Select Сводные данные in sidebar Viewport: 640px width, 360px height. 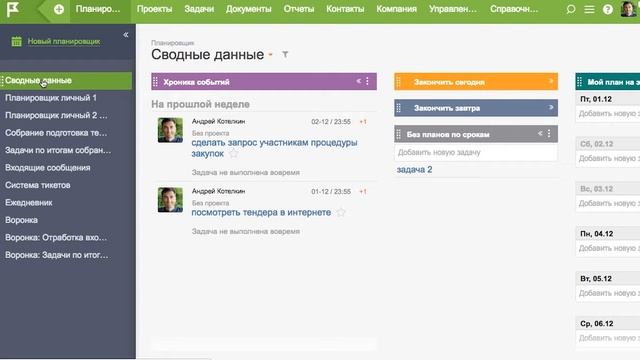click(66, 81)
